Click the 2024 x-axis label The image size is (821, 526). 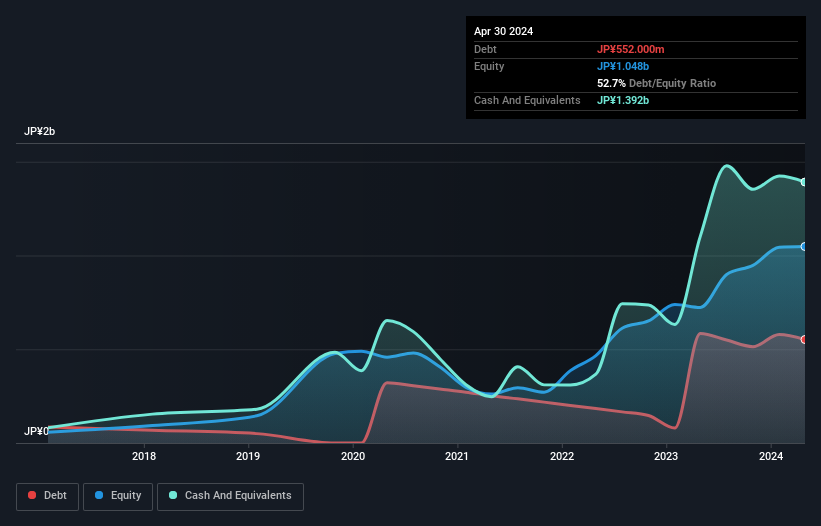771,456
